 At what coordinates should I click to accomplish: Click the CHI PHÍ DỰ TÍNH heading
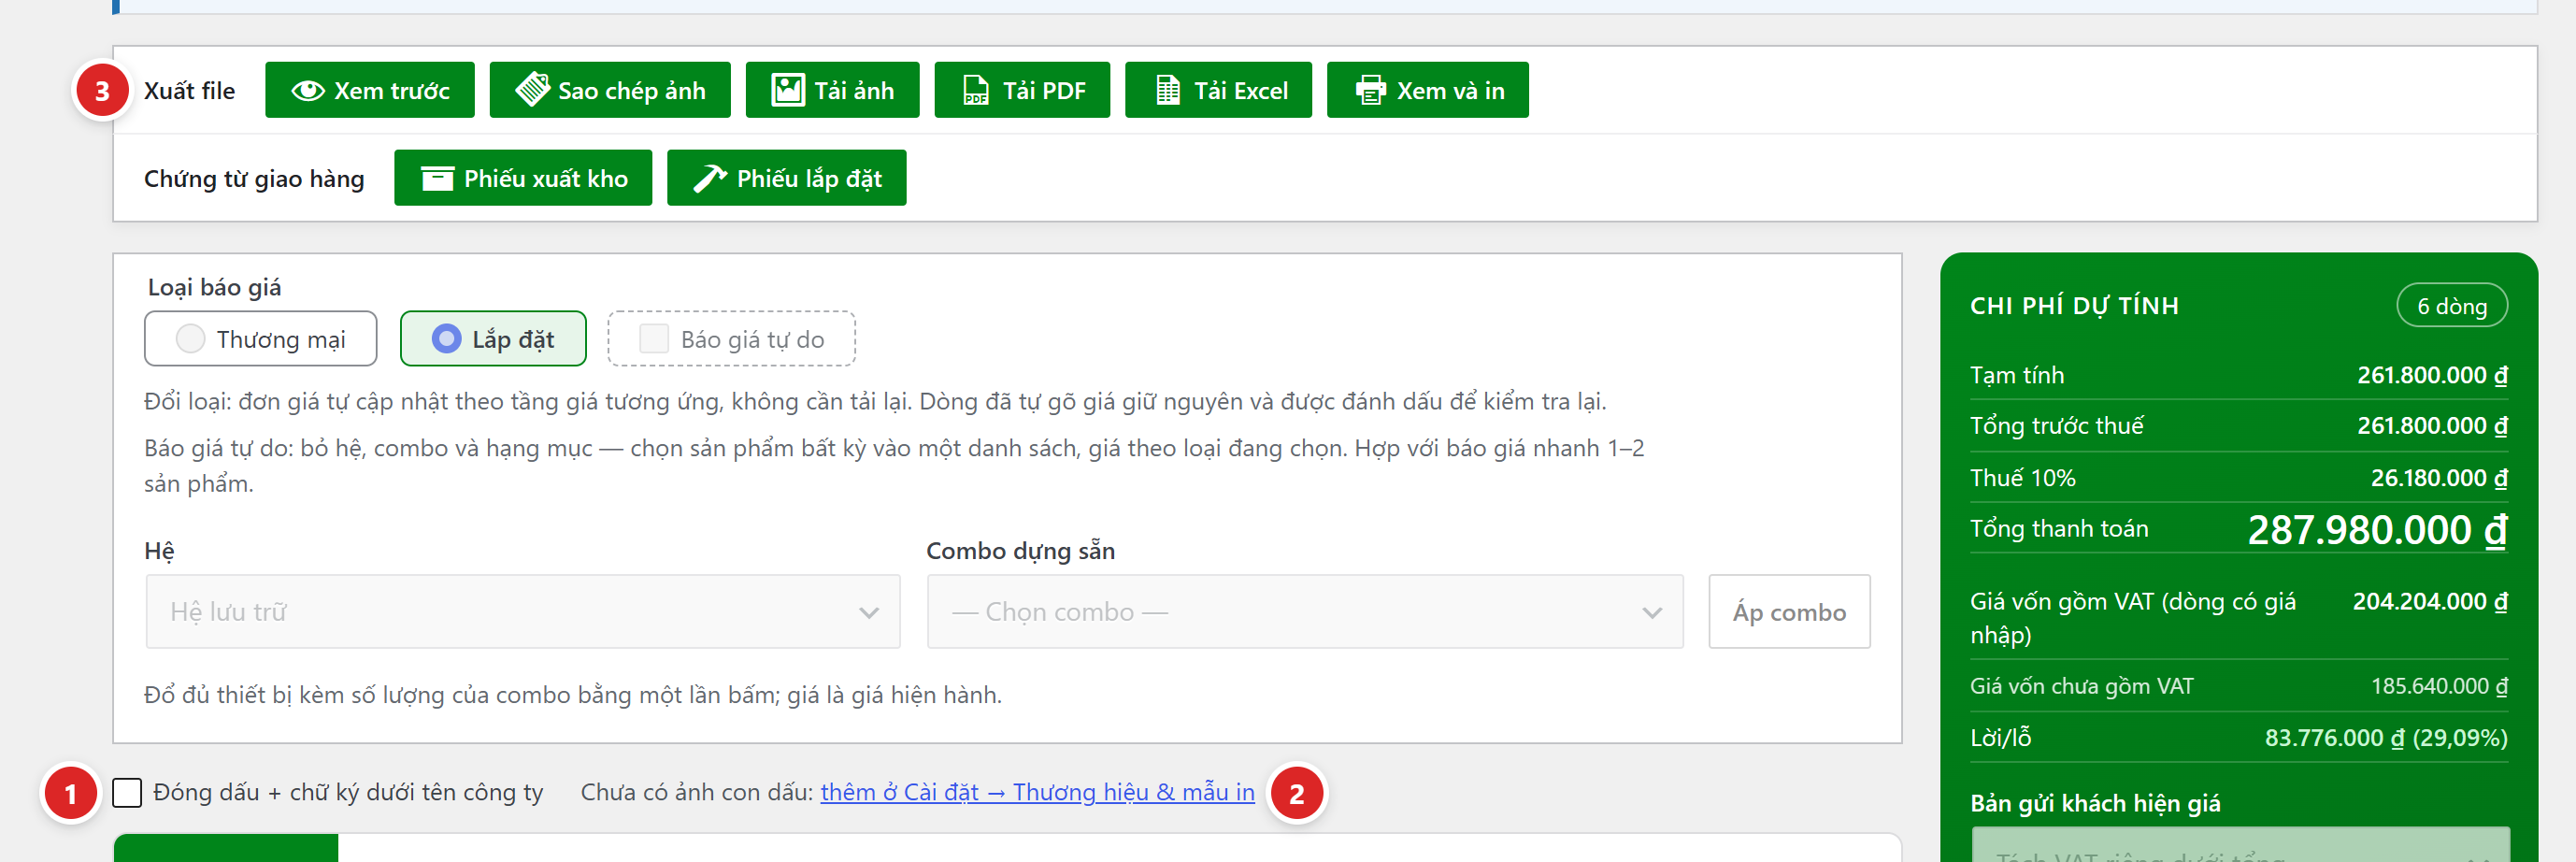[x=2074, y=306]
